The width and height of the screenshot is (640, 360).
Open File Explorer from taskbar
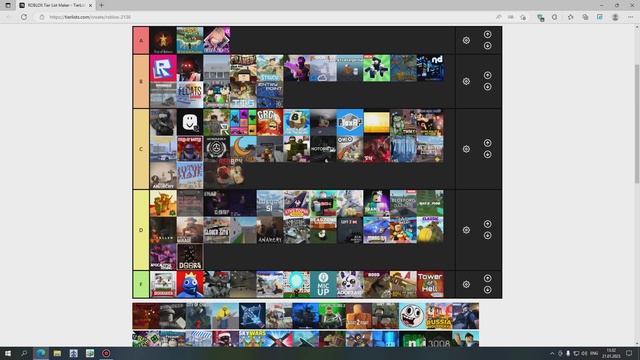(x=57, y=353)
